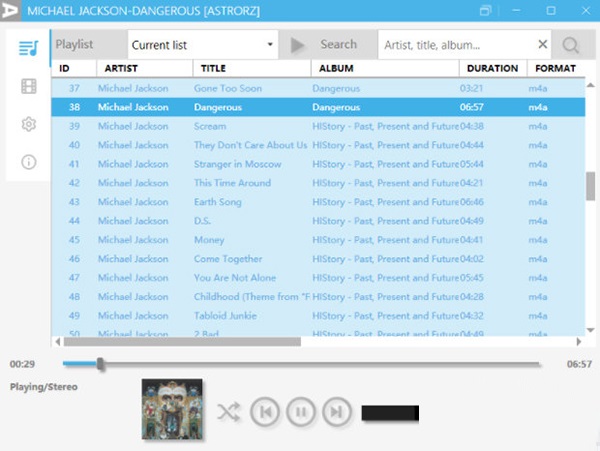Click the horizontal scroll left arrow
The height and width of the screenshot is (451, 600).
click(58, 341)
